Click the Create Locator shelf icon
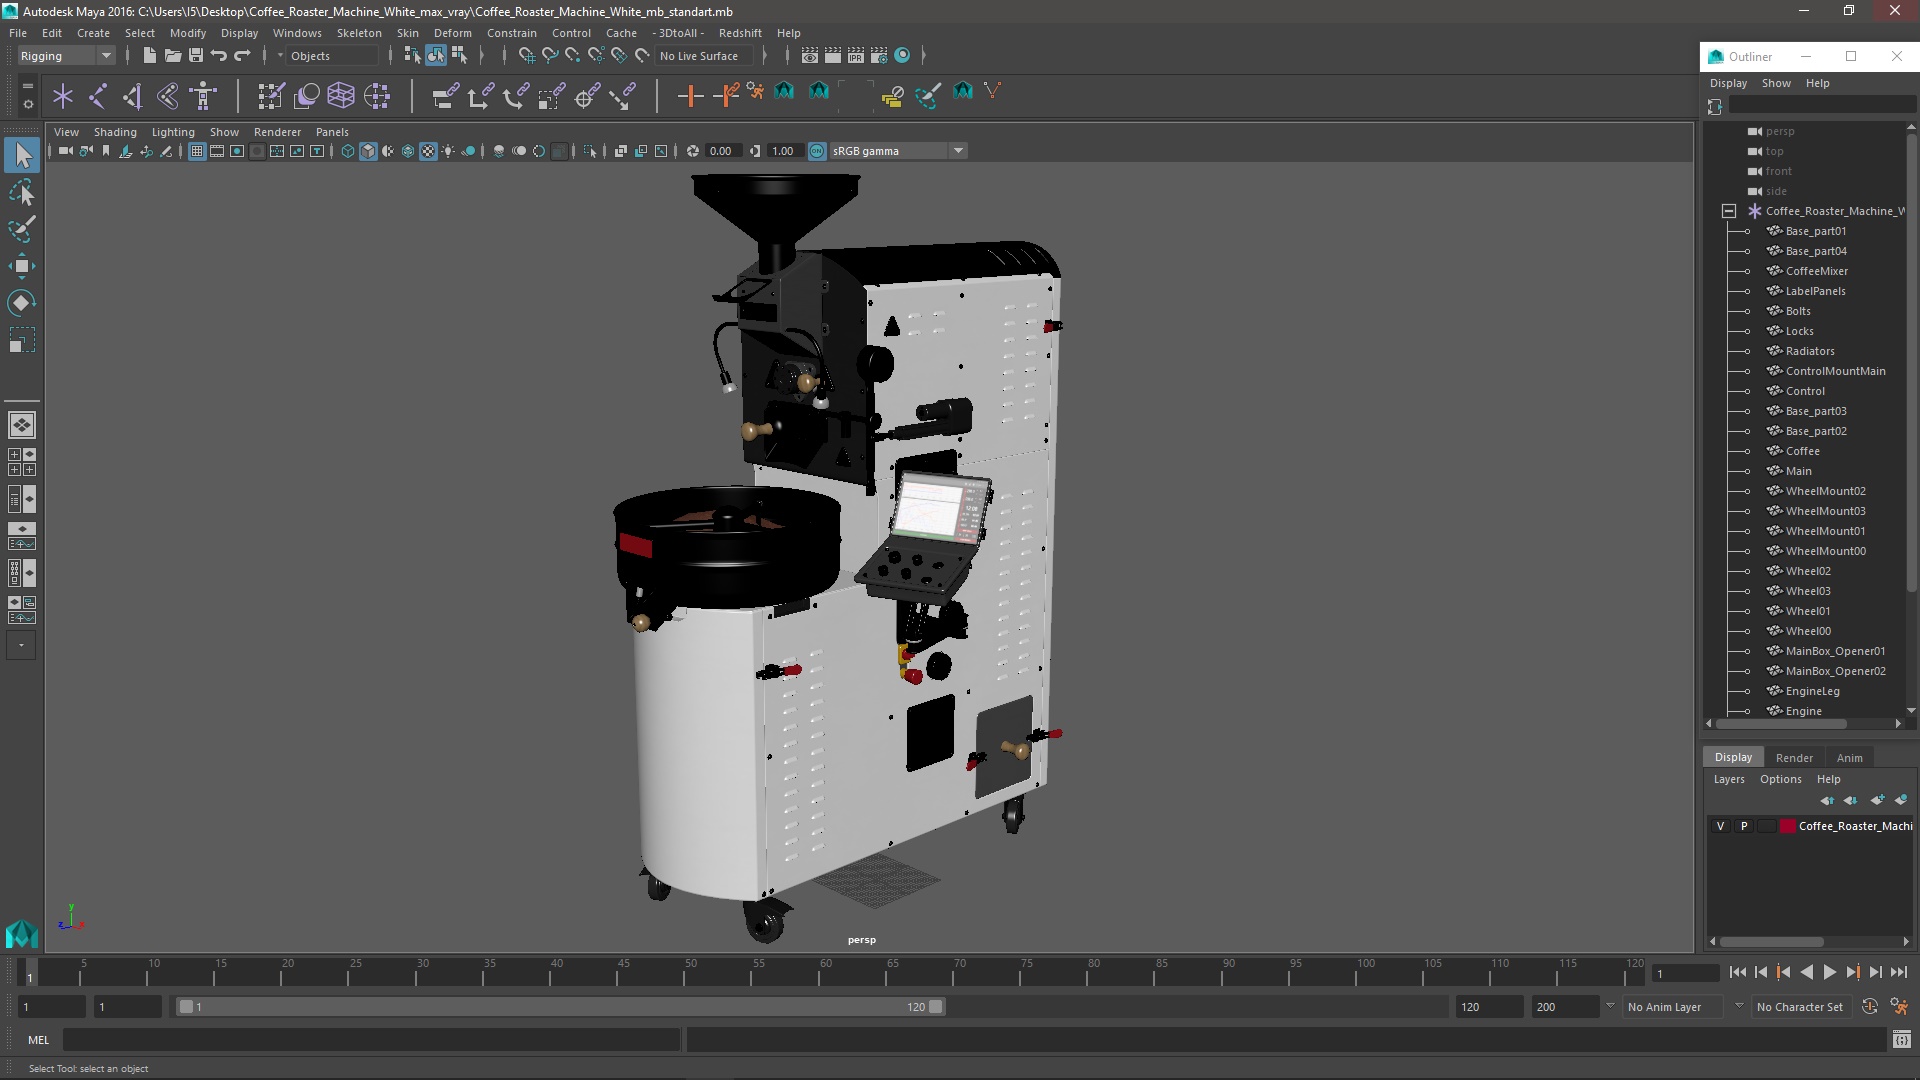Image resolution: width=1920 pixels, height=1080 pixels. coord(63,96)
